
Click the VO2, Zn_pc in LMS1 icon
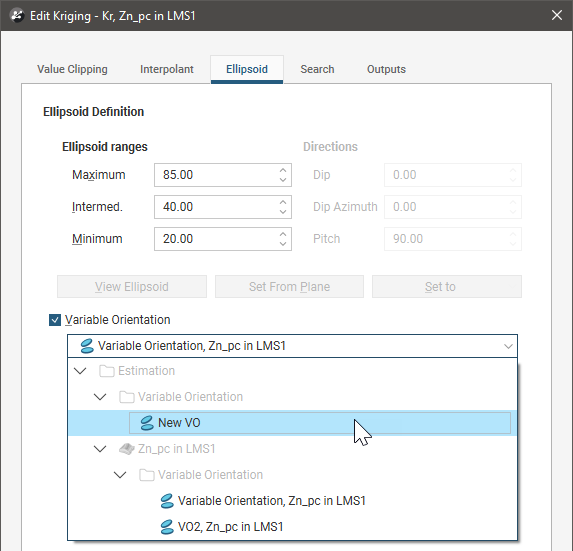pos(167,527)
